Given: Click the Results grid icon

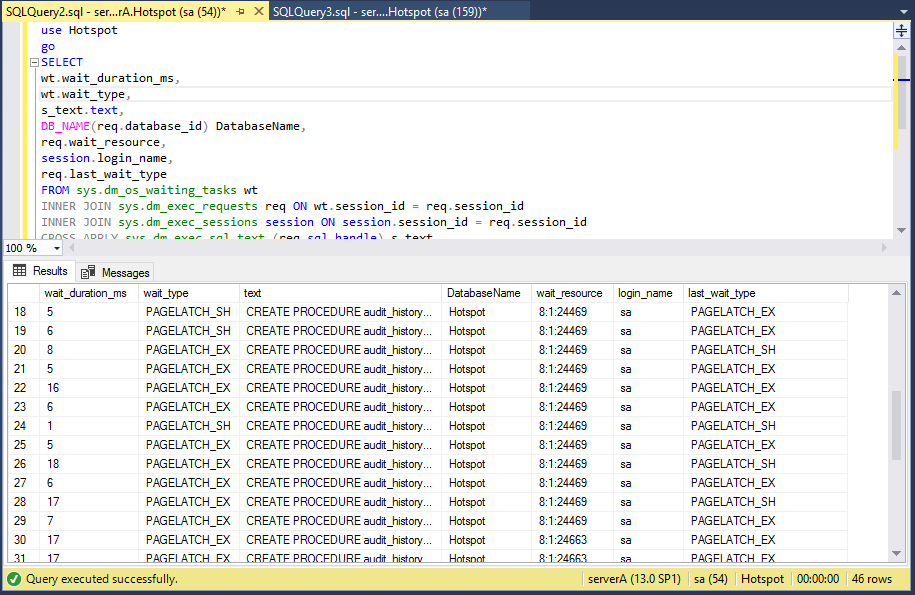Looking at the screenshot, I should (x=20, y=271).
